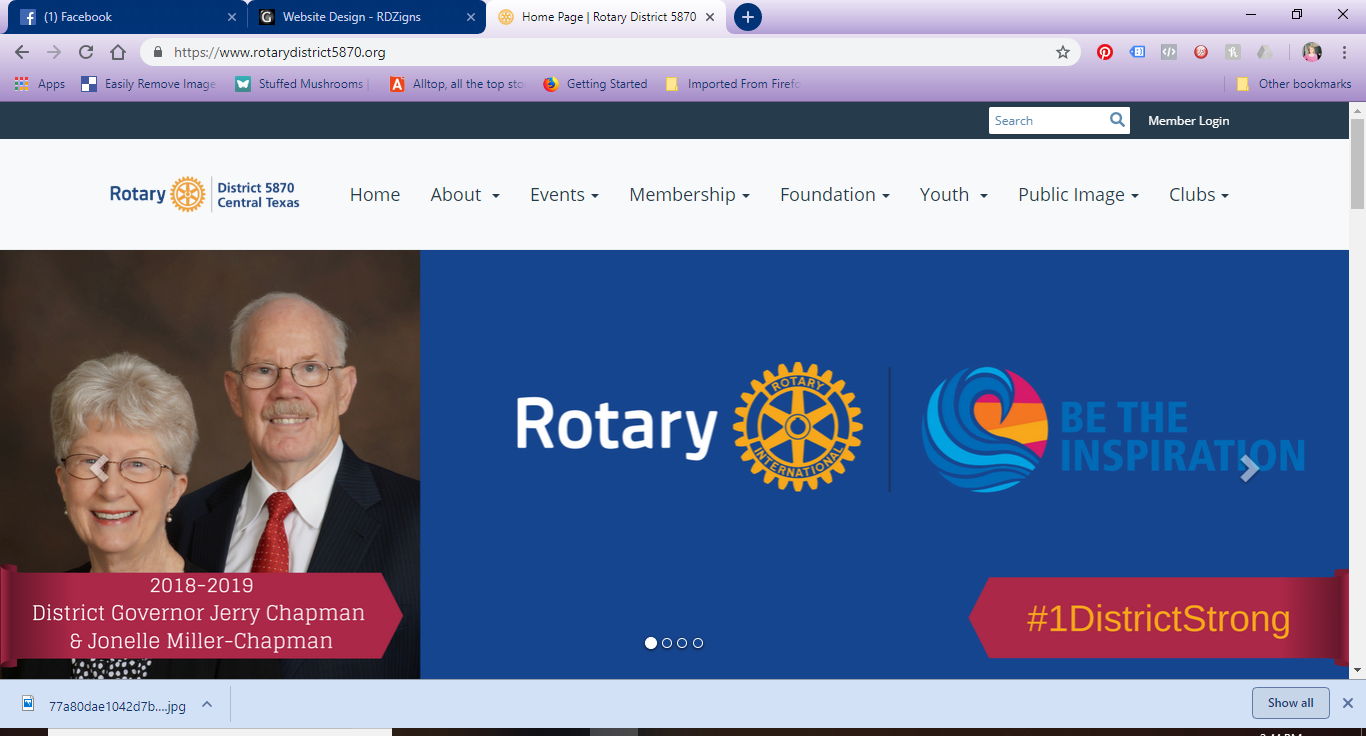Open the downloaded jpg file
This screenshot has height=736, width=1366.
tap(105, 705)
